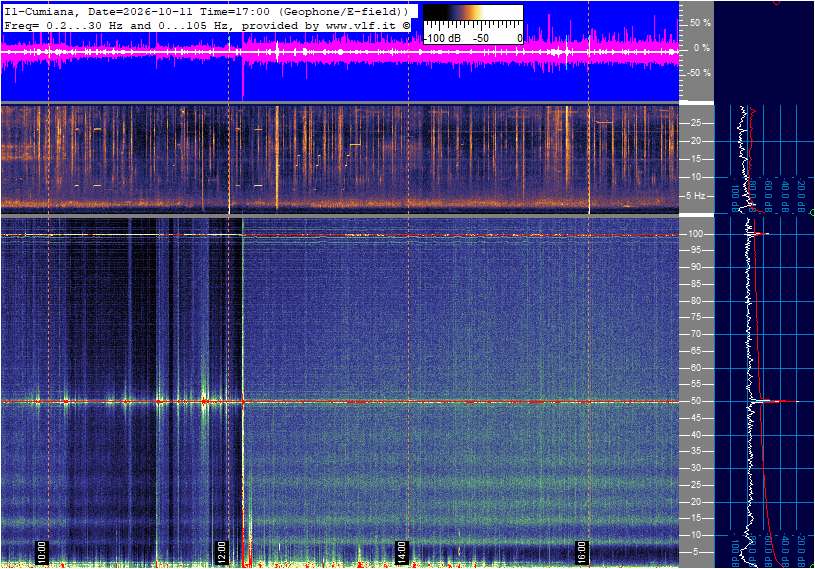Screen dimensions: 815x569
Task: Click the '65' frequency axis label
Action: click(x=695, y=351)
